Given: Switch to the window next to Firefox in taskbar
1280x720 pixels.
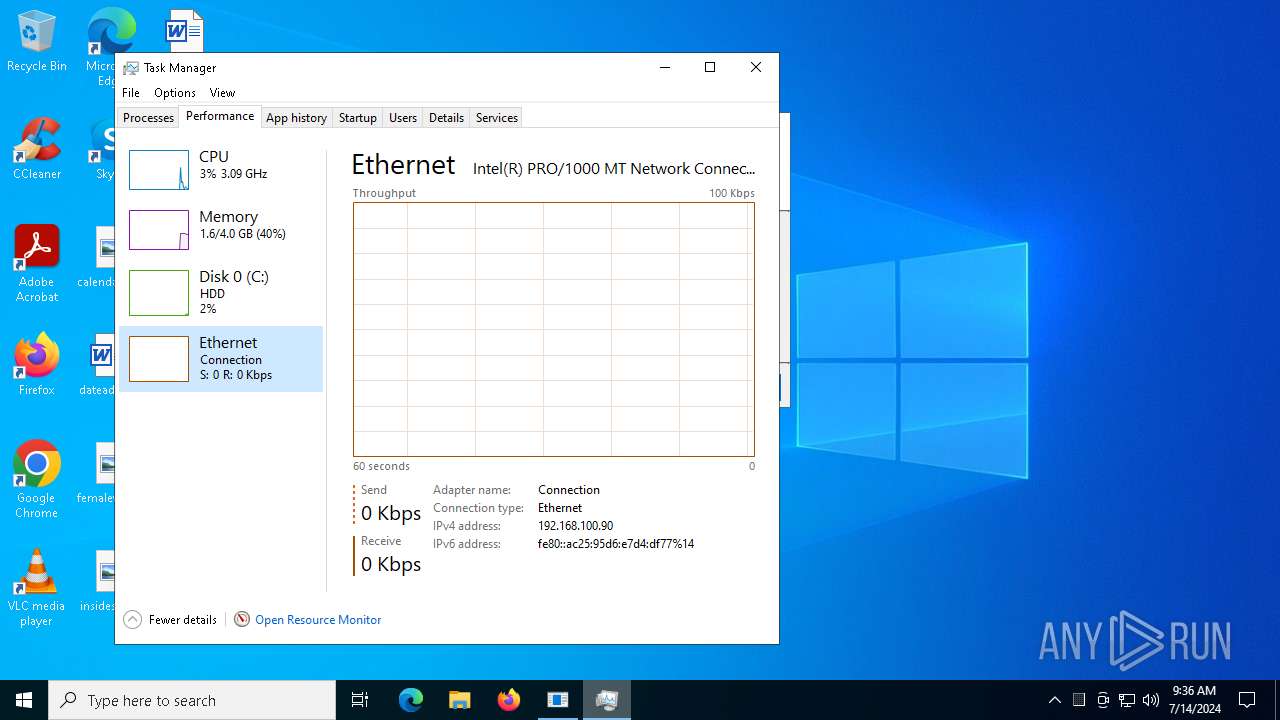Looking at the screenshot, I should (x=558, y=700).
